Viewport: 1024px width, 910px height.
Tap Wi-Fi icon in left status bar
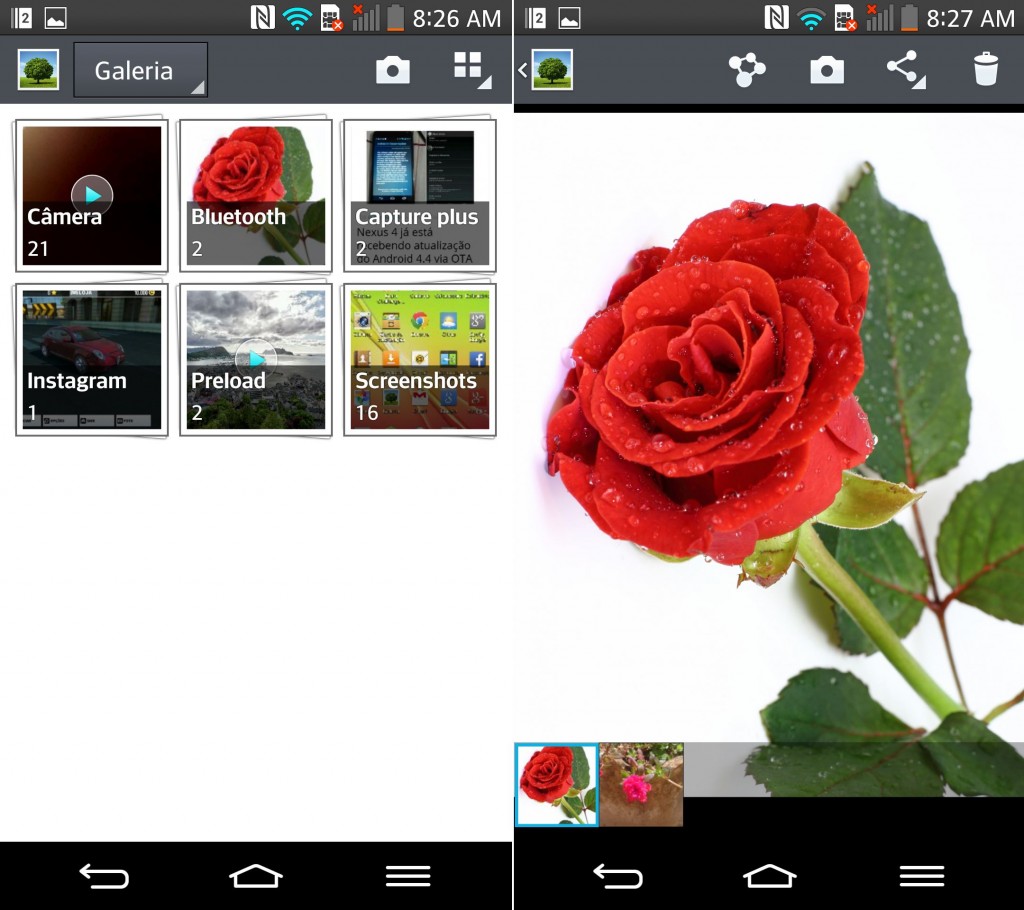[297, 18]
